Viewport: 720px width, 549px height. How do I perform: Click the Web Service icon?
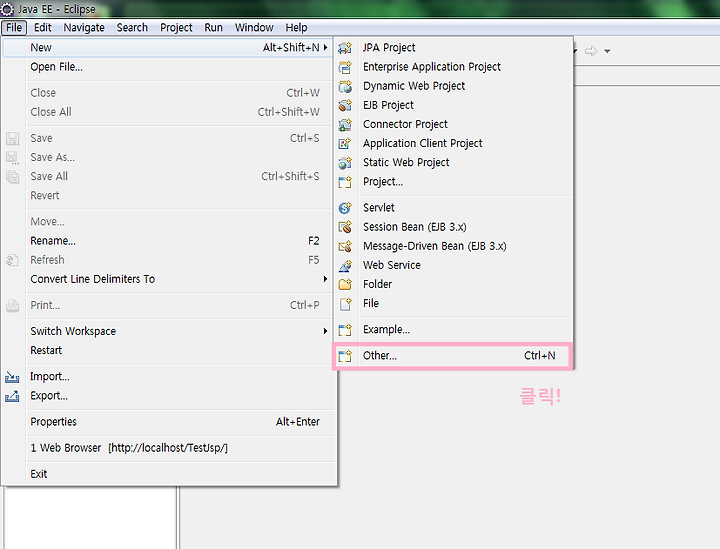tap(345, 265)
